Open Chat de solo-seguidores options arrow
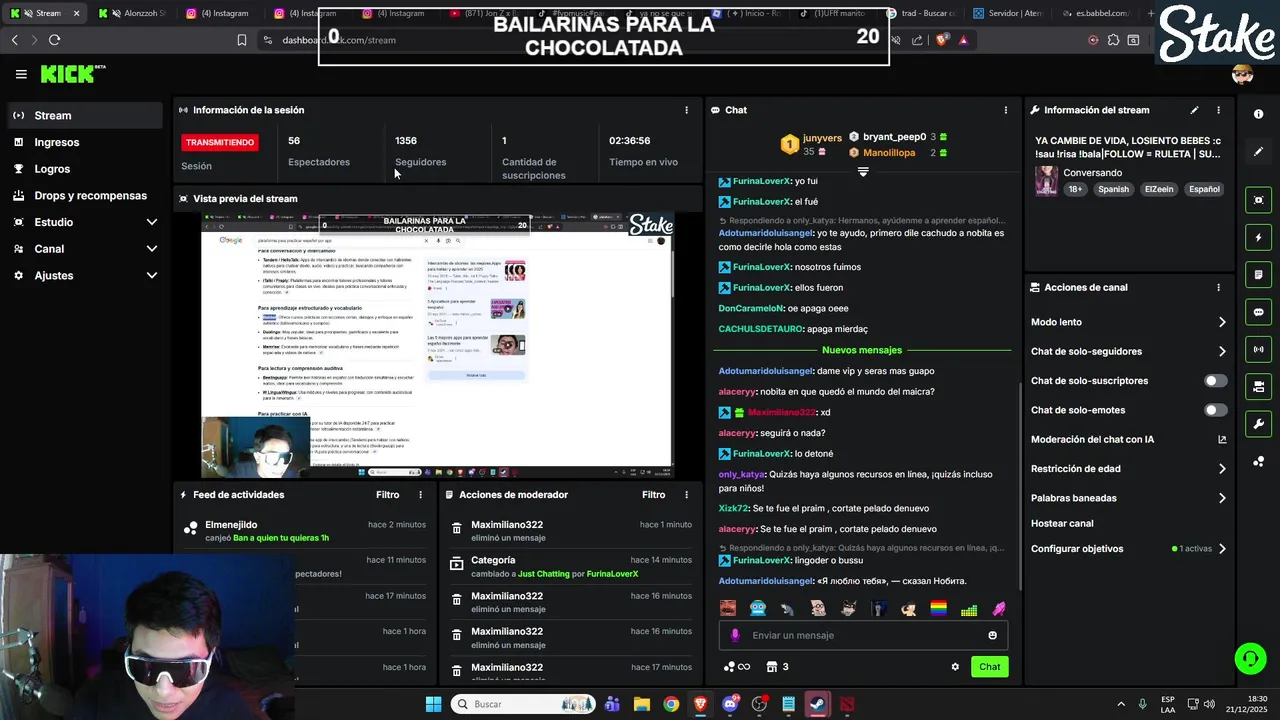This screenshot has width=1280, height=720. coord(1222,351)
